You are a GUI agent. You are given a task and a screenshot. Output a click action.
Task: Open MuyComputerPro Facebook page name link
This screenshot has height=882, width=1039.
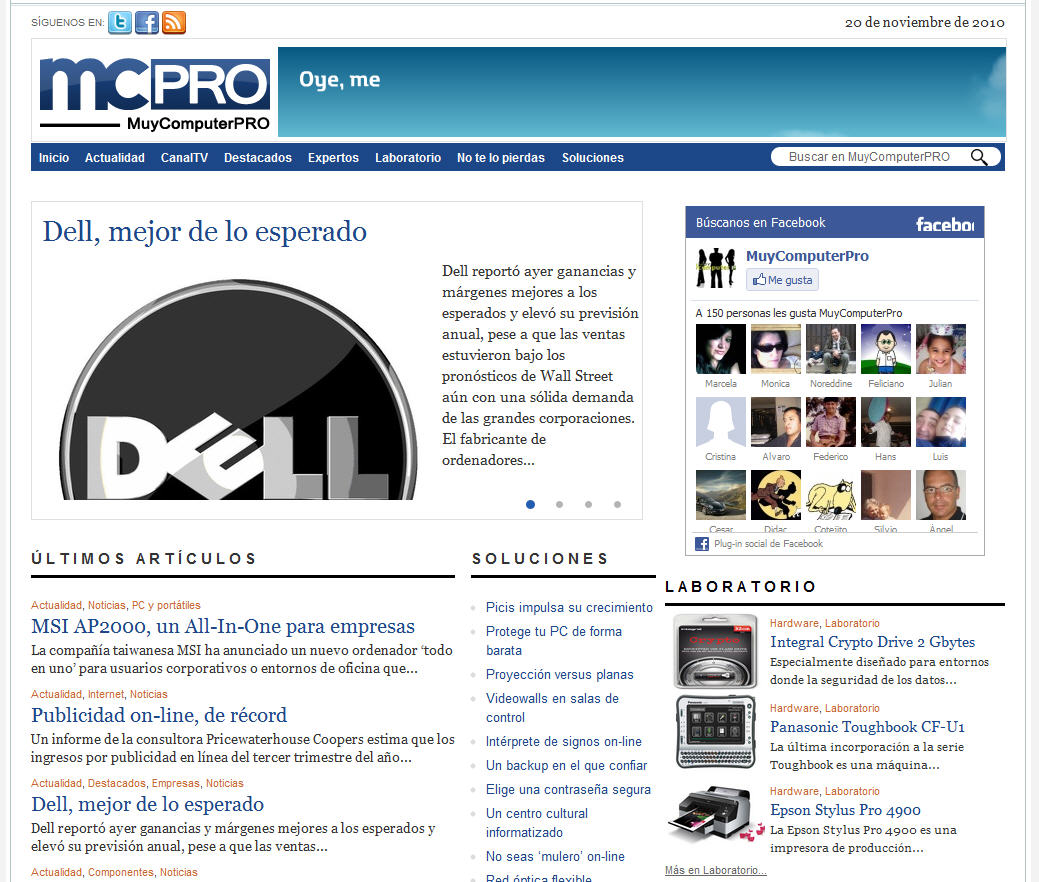807,256
